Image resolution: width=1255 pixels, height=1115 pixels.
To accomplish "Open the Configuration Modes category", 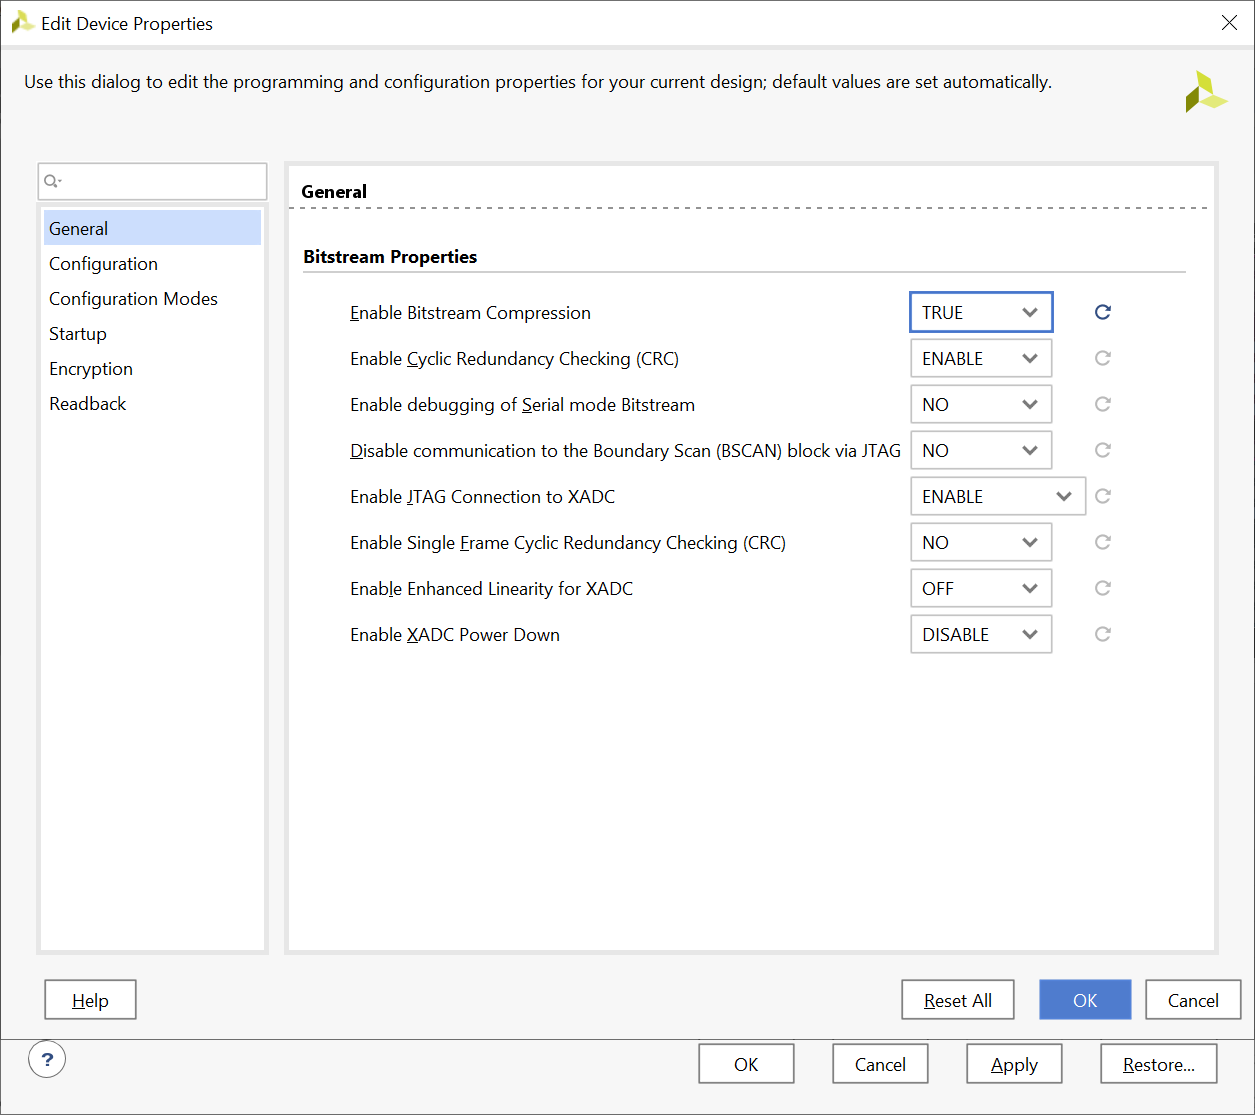I will pyautogui.click(x=152, y=298).
